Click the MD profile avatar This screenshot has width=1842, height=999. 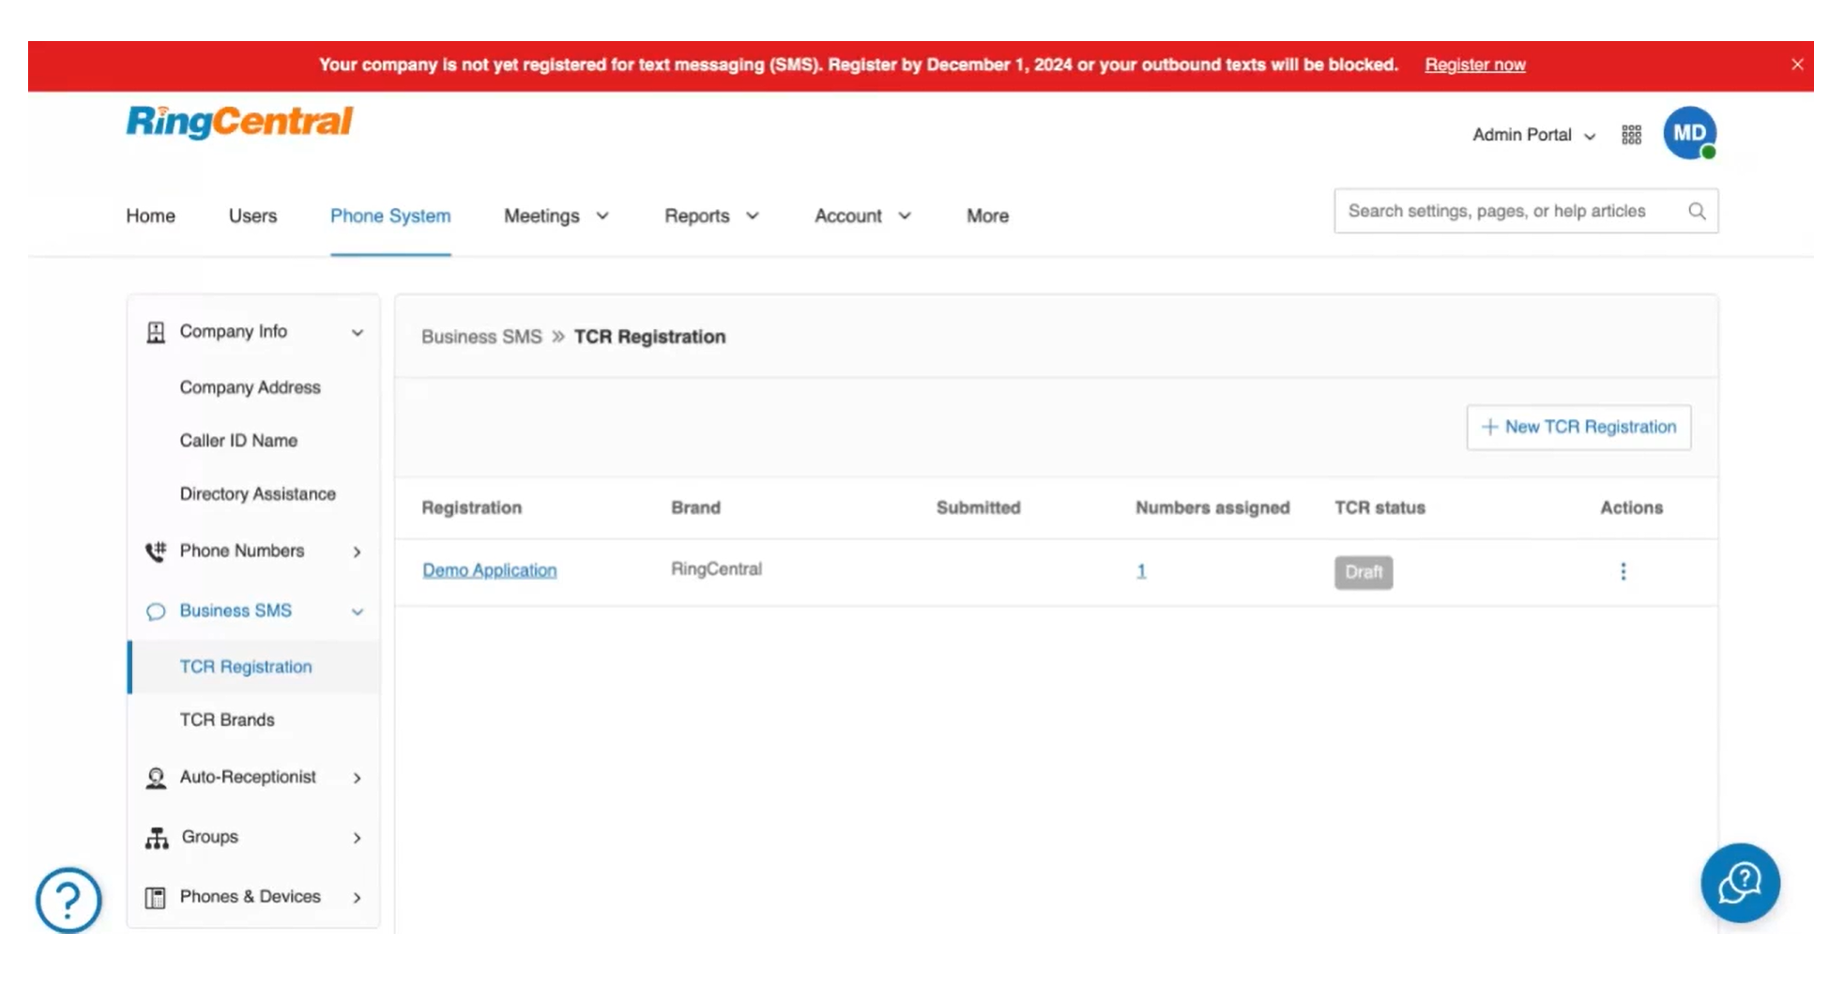pyautogui.click(x=1690, y=133)
